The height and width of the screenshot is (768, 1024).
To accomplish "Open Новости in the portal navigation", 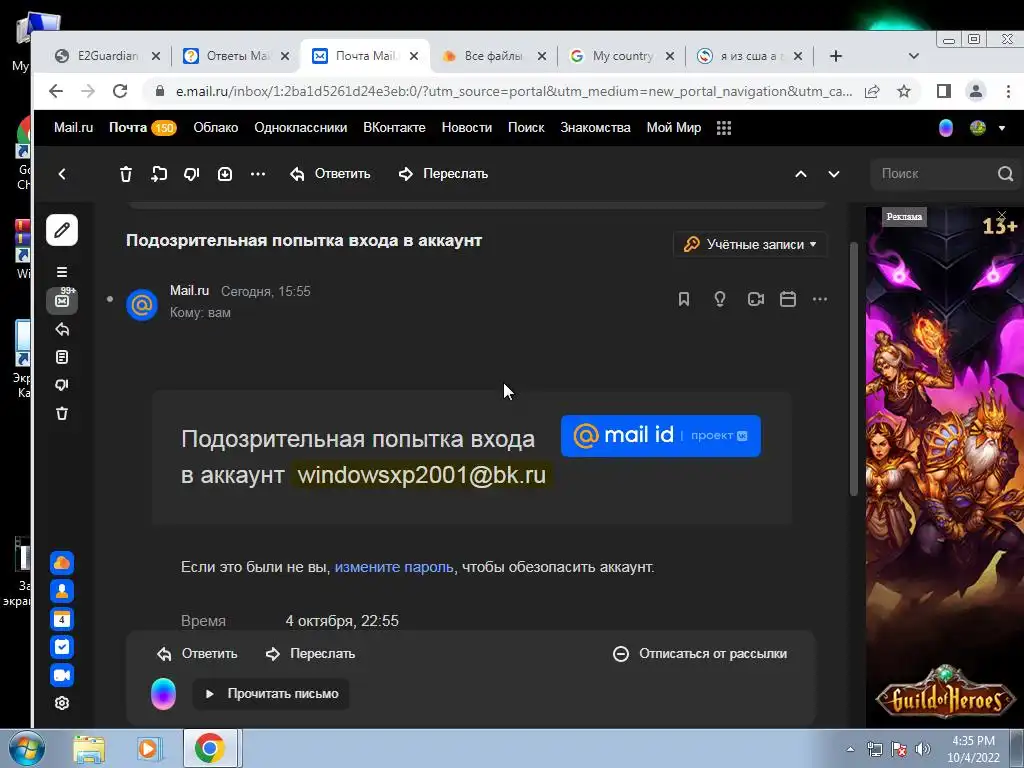I will (x=467, y=127).
